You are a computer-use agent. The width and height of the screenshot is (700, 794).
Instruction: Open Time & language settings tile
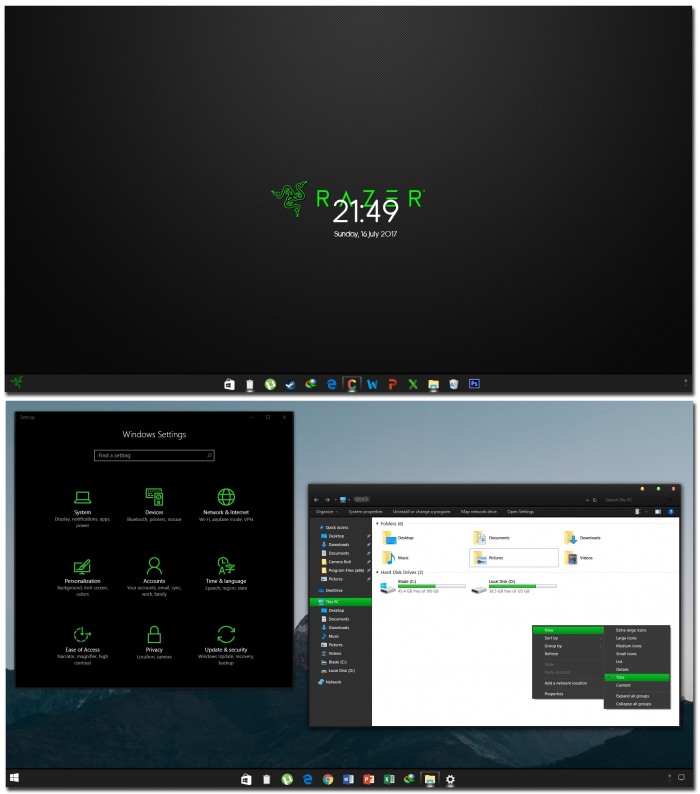pyautogui.click(x=226, y=573)
